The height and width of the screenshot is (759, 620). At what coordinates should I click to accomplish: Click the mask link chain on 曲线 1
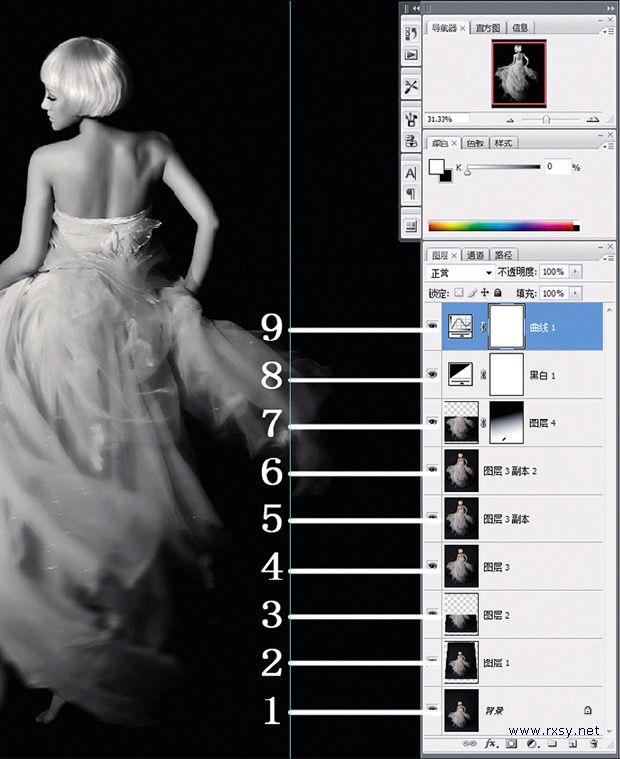[483, 328]
